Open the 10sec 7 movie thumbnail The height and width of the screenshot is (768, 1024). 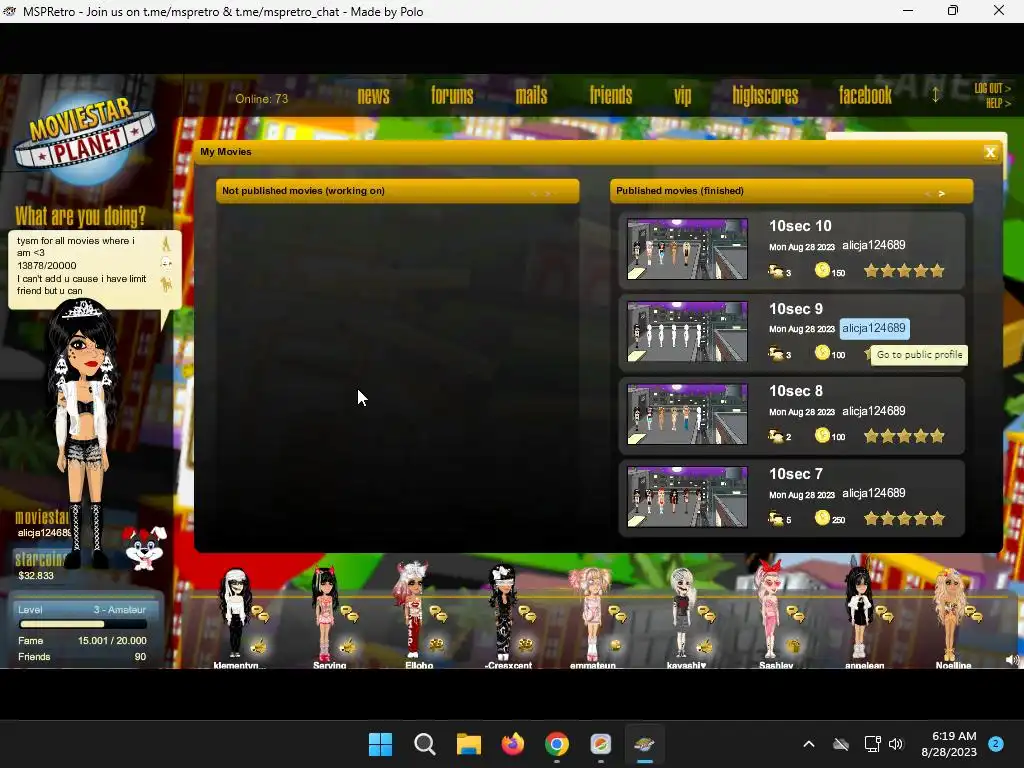[x=687, y=496]
